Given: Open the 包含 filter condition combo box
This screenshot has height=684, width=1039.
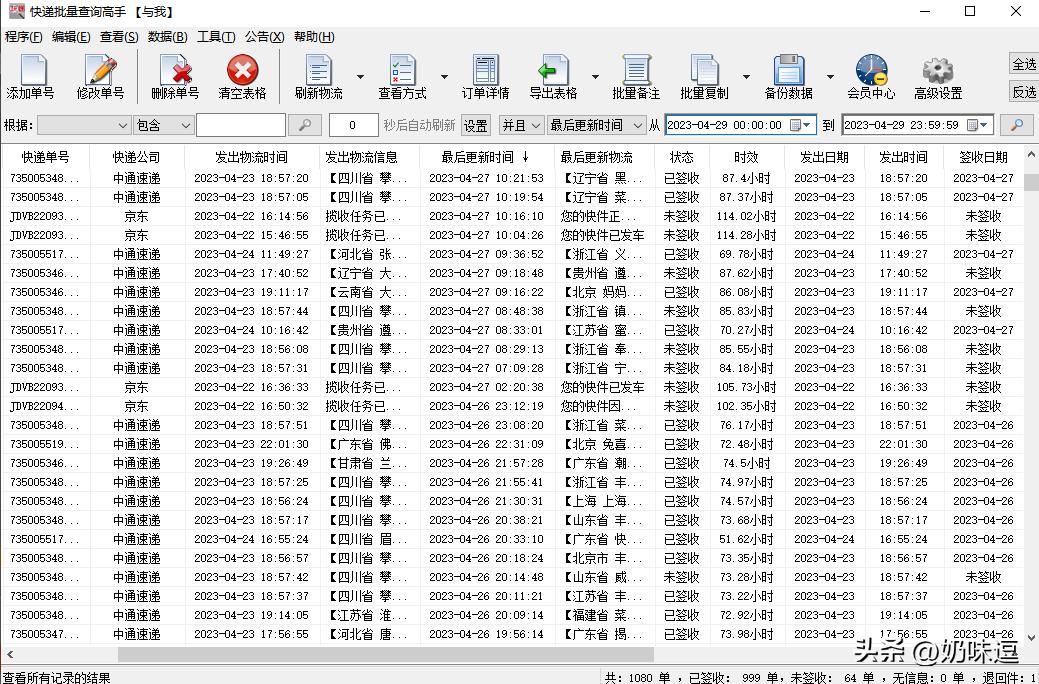Looking at the screenshot, I should pos(162,125).
